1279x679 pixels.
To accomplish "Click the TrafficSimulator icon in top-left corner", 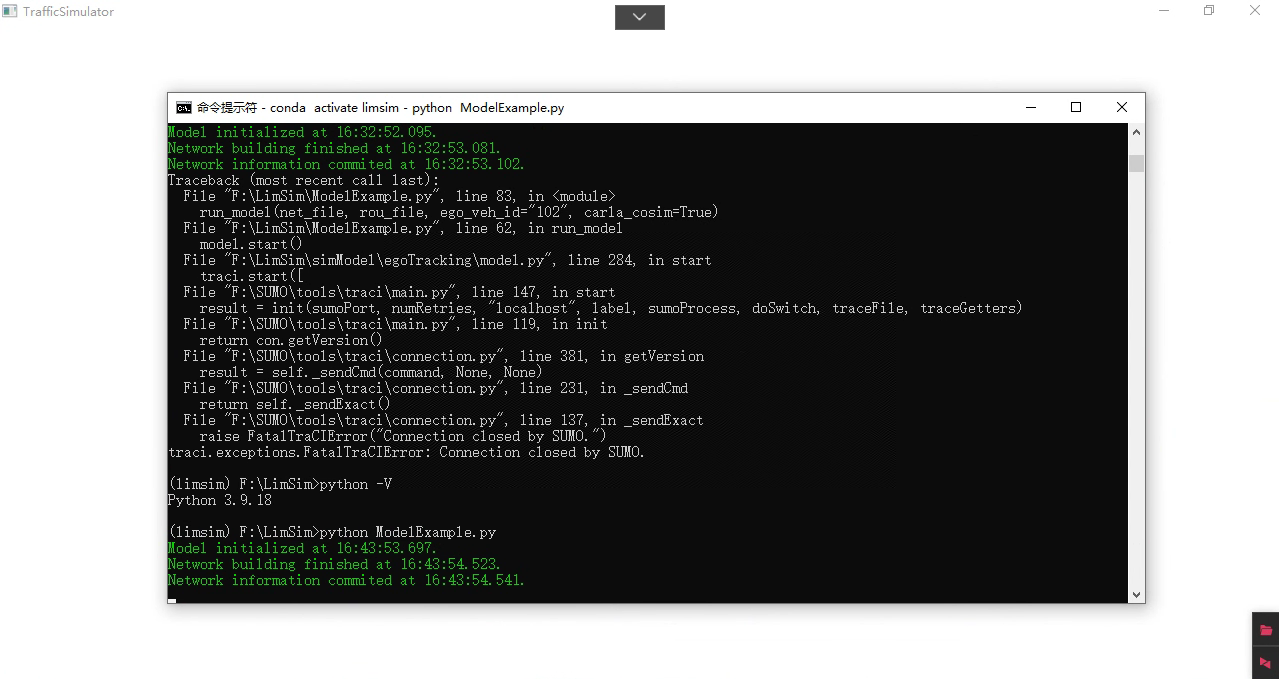I will coord(10,11).
